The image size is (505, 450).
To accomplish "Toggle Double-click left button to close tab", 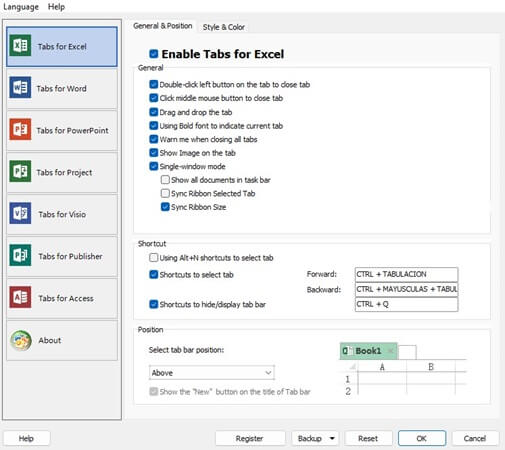I will [154, 84].
